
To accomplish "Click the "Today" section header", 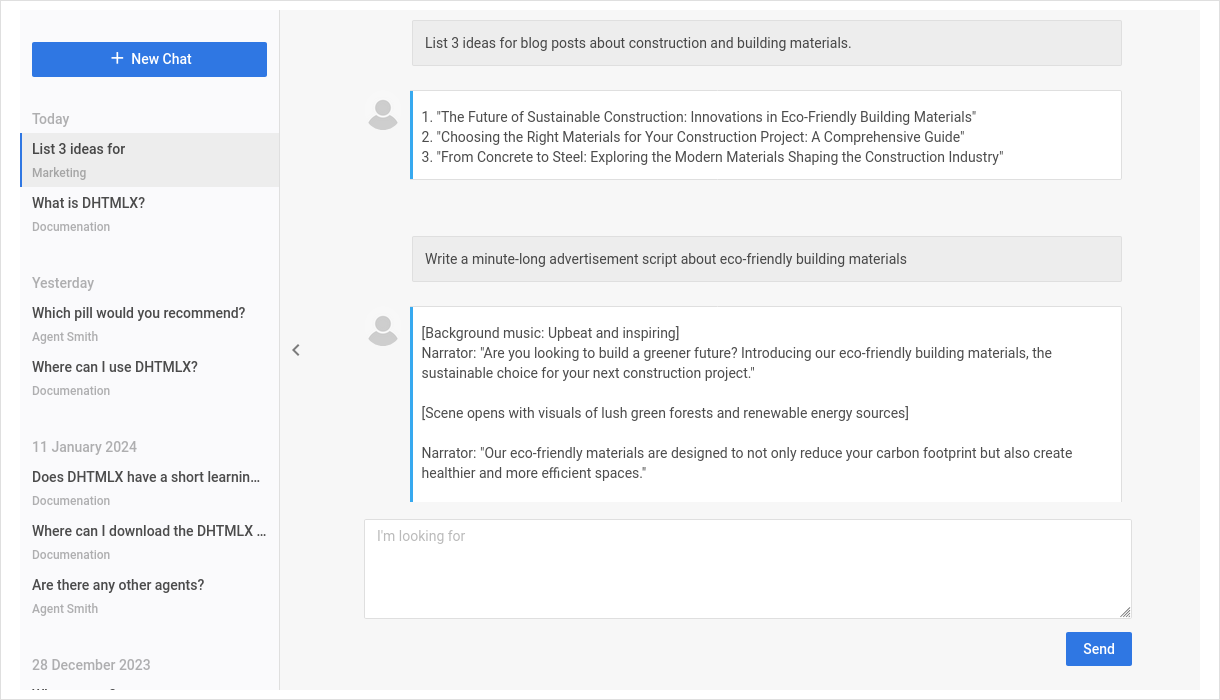I will [50, 119].
